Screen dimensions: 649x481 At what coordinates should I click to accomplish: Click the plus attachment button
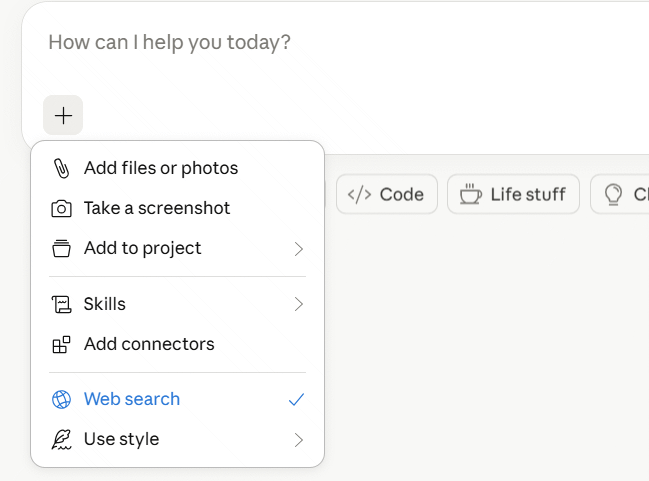coord(63,116)
